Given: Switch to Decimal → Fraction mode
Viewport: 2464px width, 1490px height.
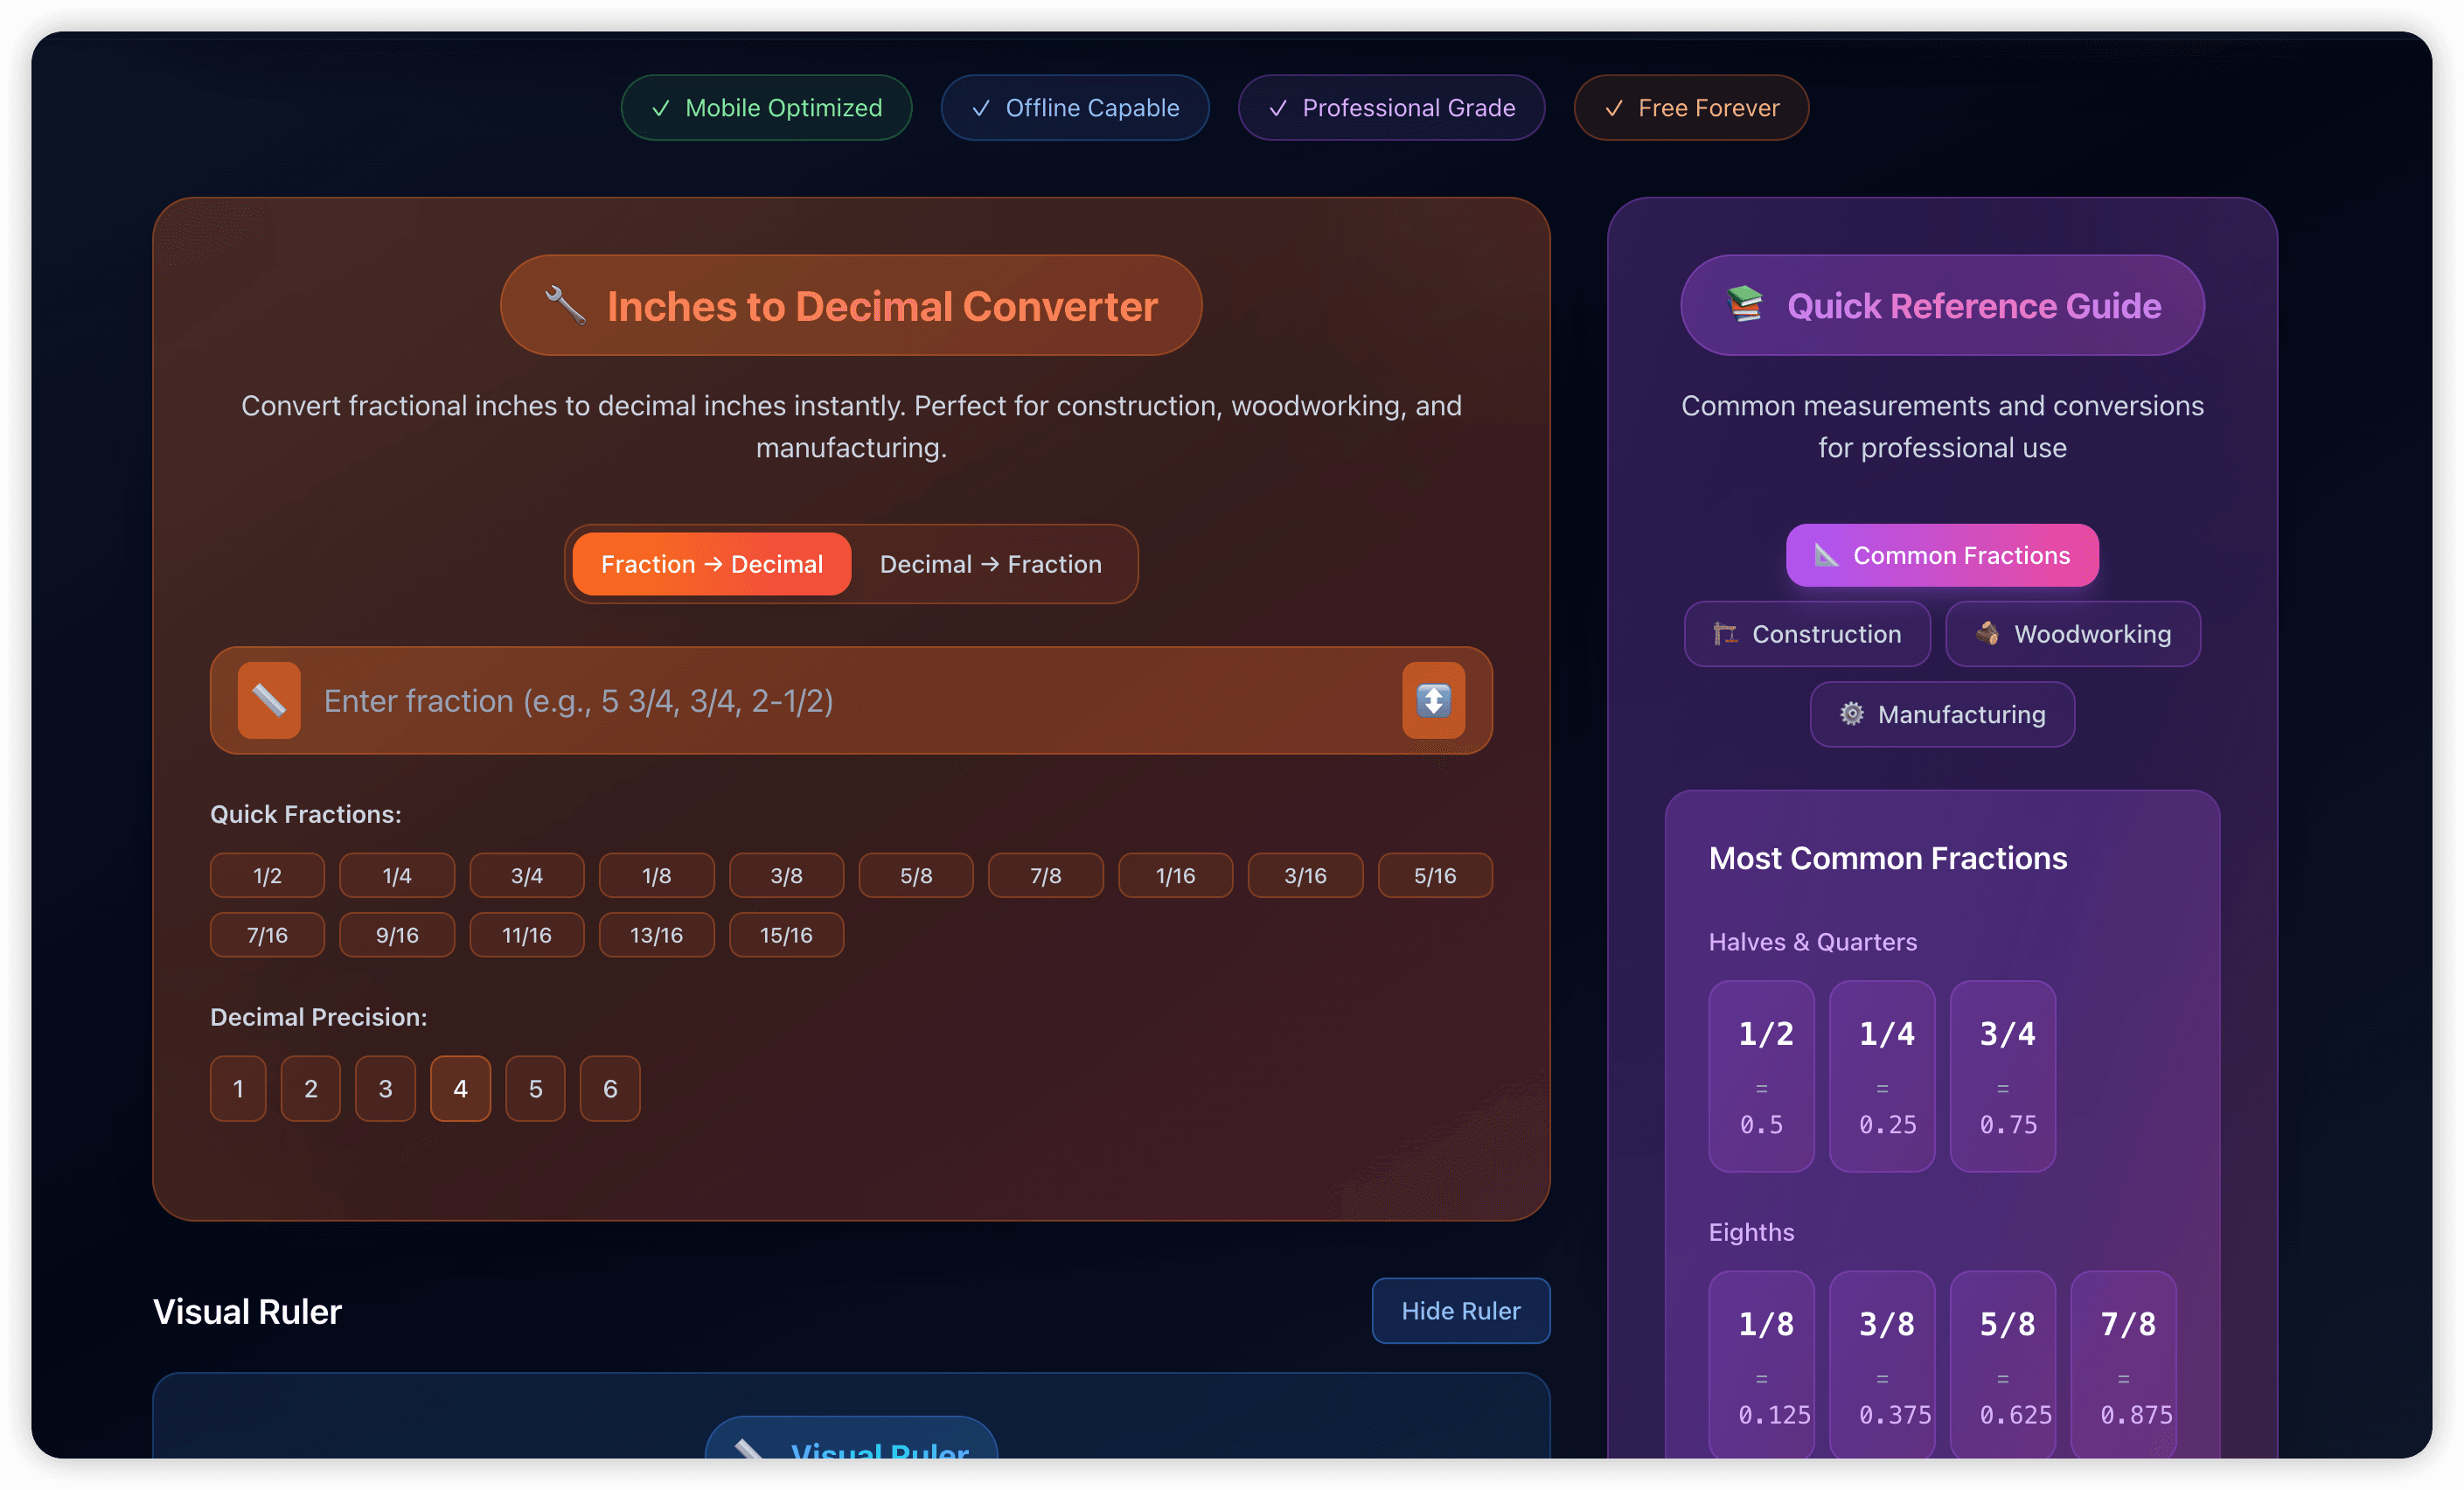Looking at the screenshot, I should [990, 564].
